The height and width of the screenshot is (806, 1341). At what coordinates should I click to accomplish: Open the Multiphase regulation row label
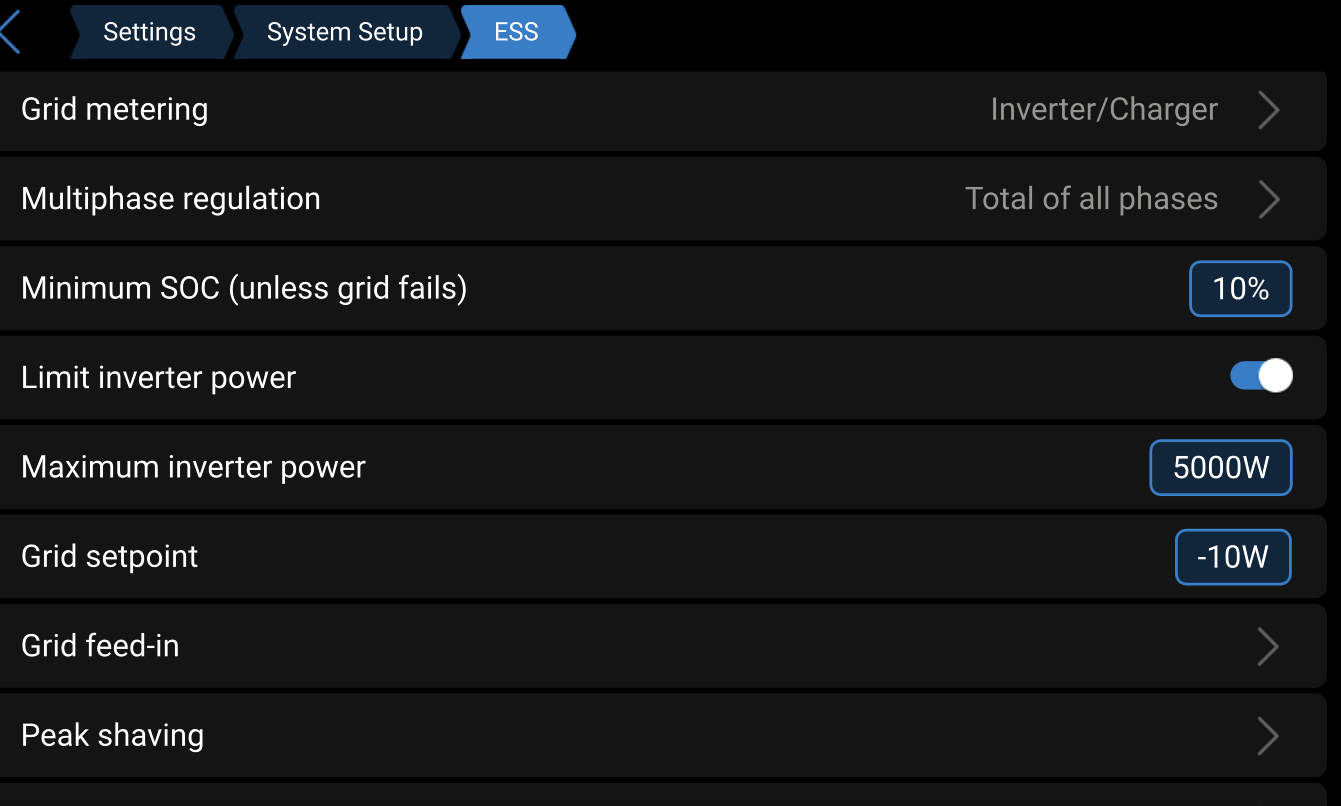pyautogui.click(x=171, y=199)
